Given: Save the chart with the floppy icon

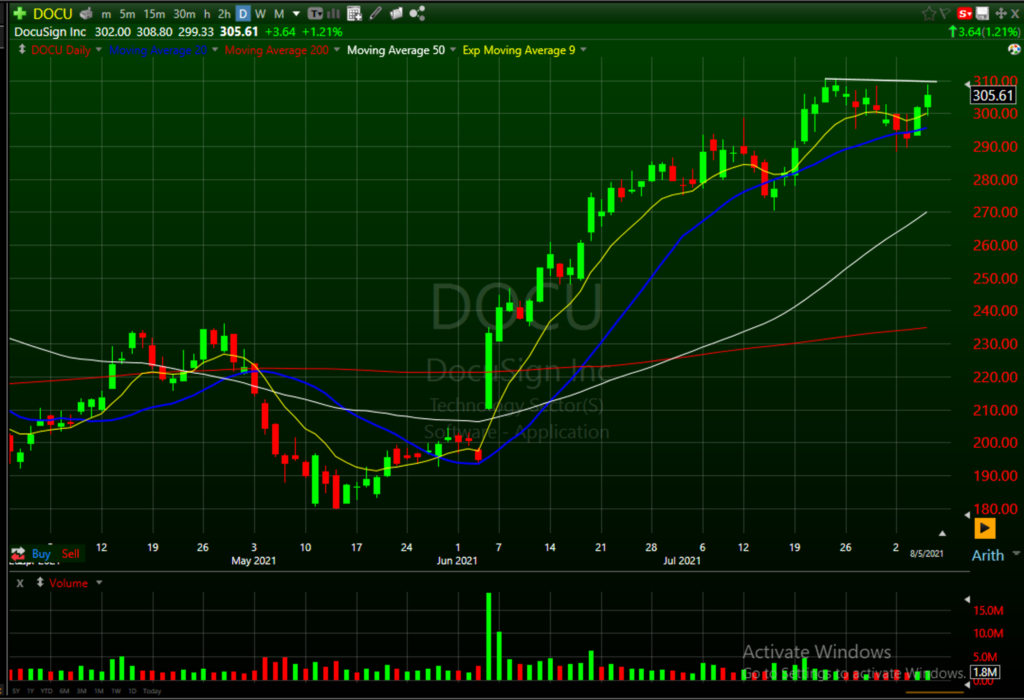Looking at the screenshot, I should click(983, 13).
